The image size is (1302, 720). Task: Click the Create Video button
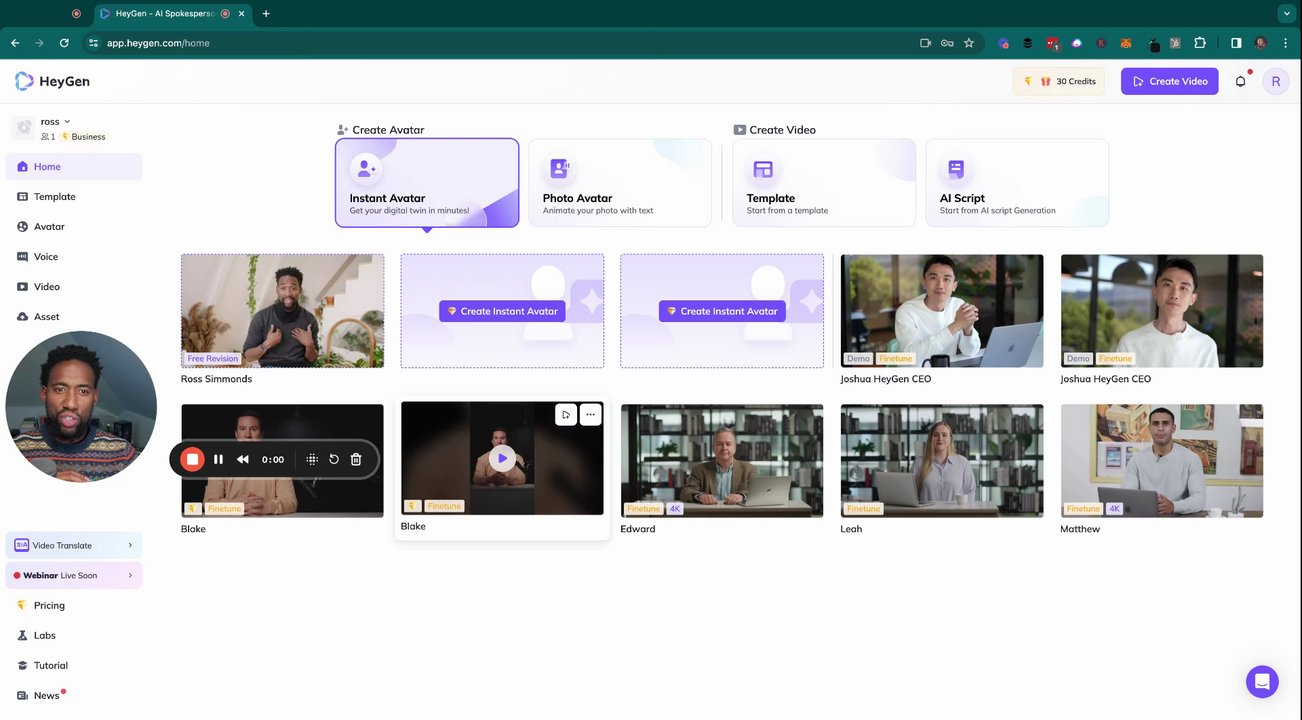point(1169,81)
